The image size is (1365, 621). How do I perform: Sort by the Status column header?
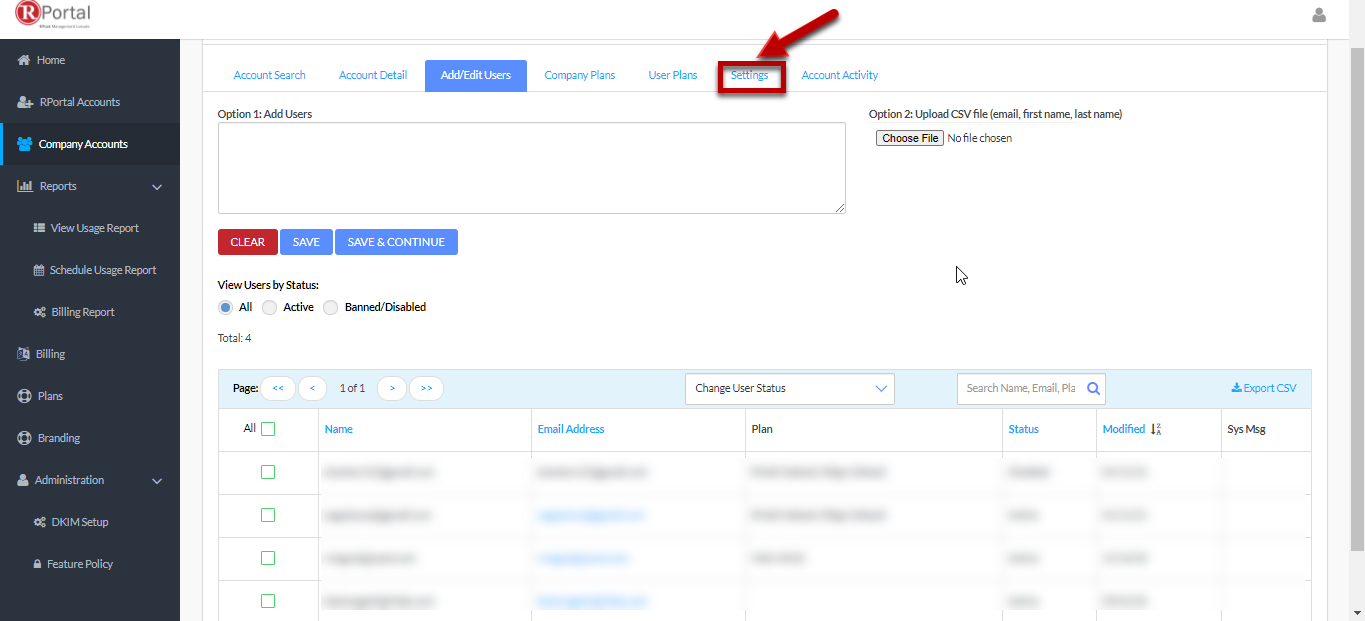click(1023, 429)
